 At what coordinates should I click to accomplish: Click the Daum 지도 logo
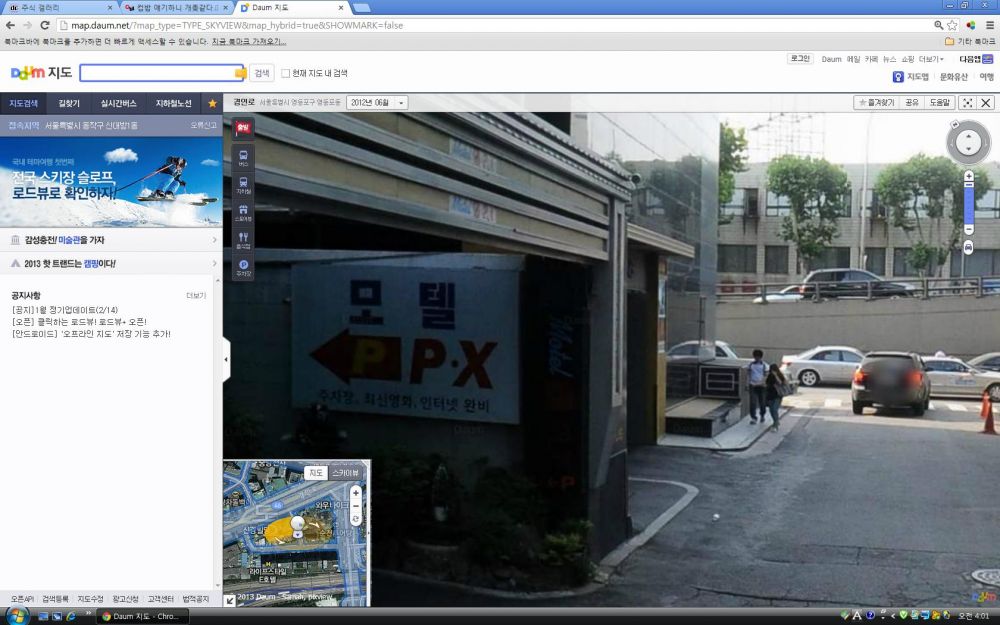point(41,73)
